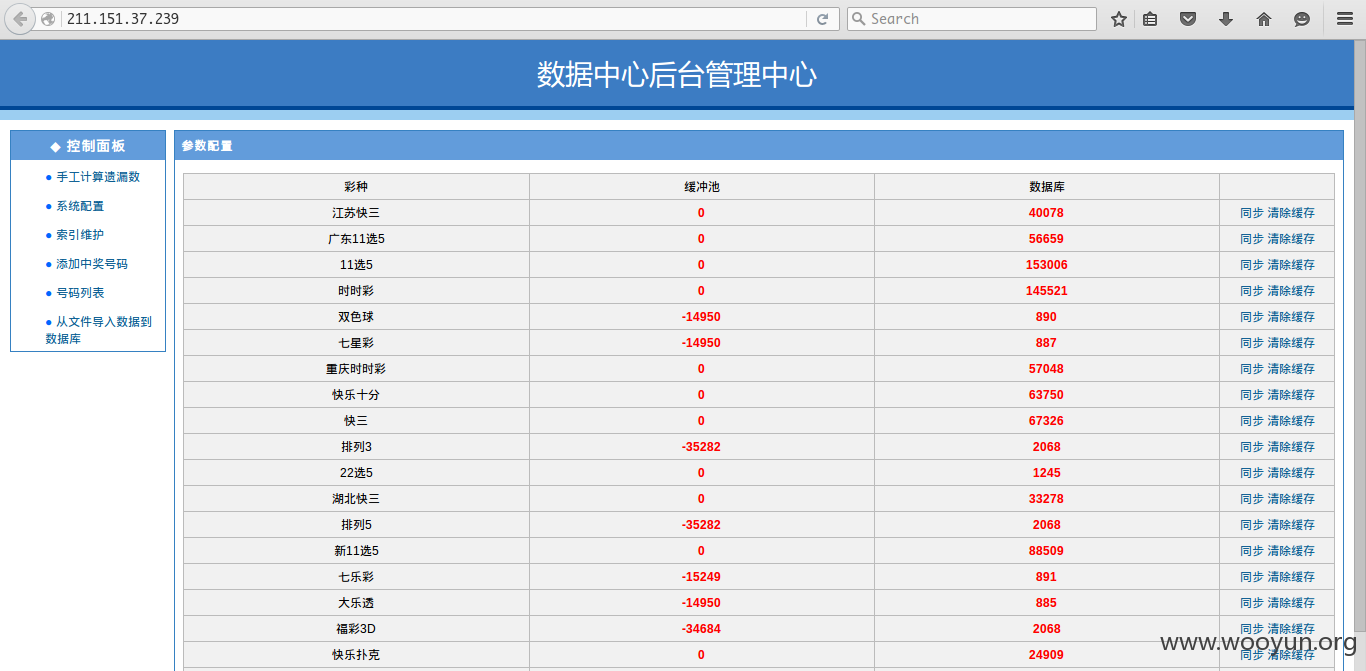Select the 江苏快三 lottery name cell
1366x671 pixels.
pos(356,213)
